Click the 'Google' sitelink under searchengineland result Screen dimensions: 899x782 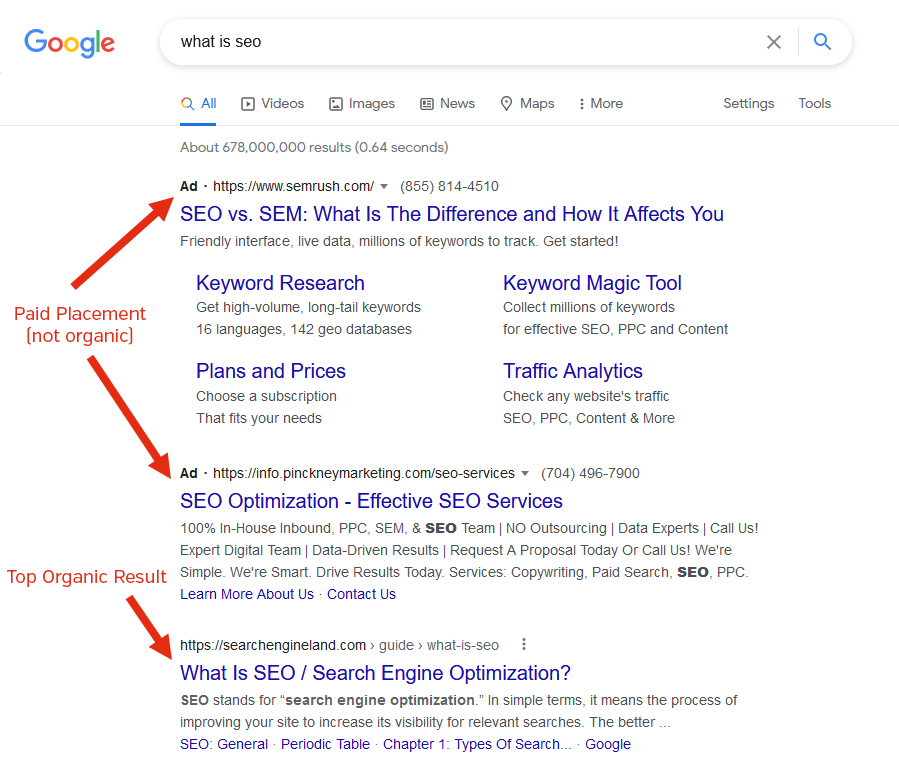(x=608, y=744)
